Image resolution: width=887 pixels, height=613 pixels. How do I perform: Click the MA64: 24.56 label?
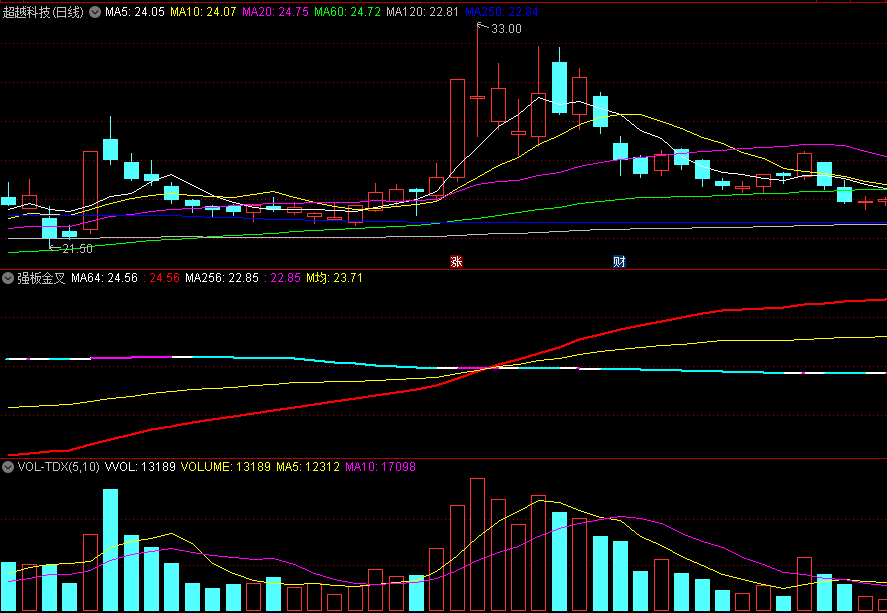(105, 278)
